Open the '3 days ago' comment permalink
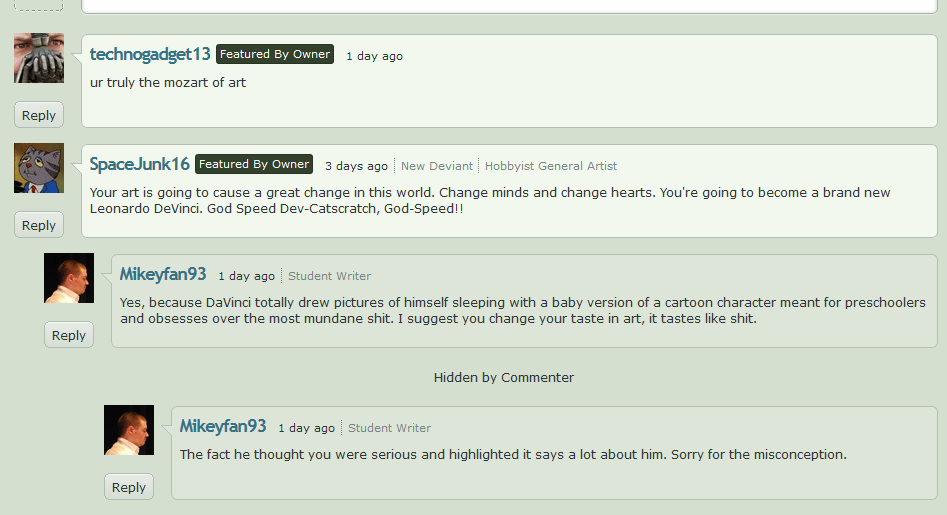The height and width of the screenshot is (515, 947). click(x=356, y=166)
